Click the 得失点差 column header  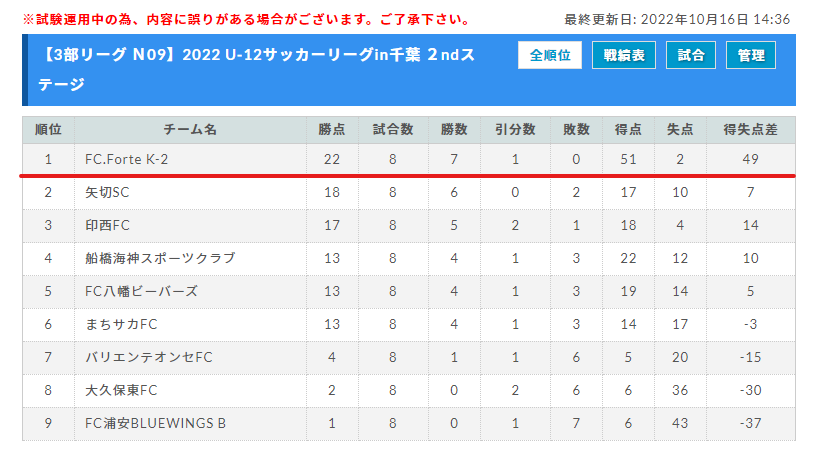pyautogui.click(x=750, y=130)
